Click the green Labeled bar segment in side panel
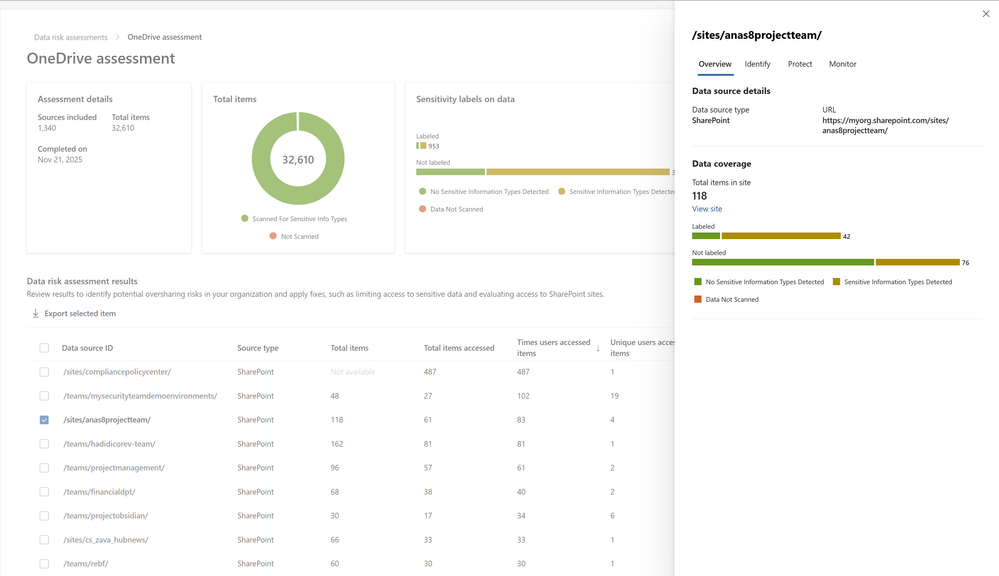Screen dimensions: 999x576 tap(706, 236)
